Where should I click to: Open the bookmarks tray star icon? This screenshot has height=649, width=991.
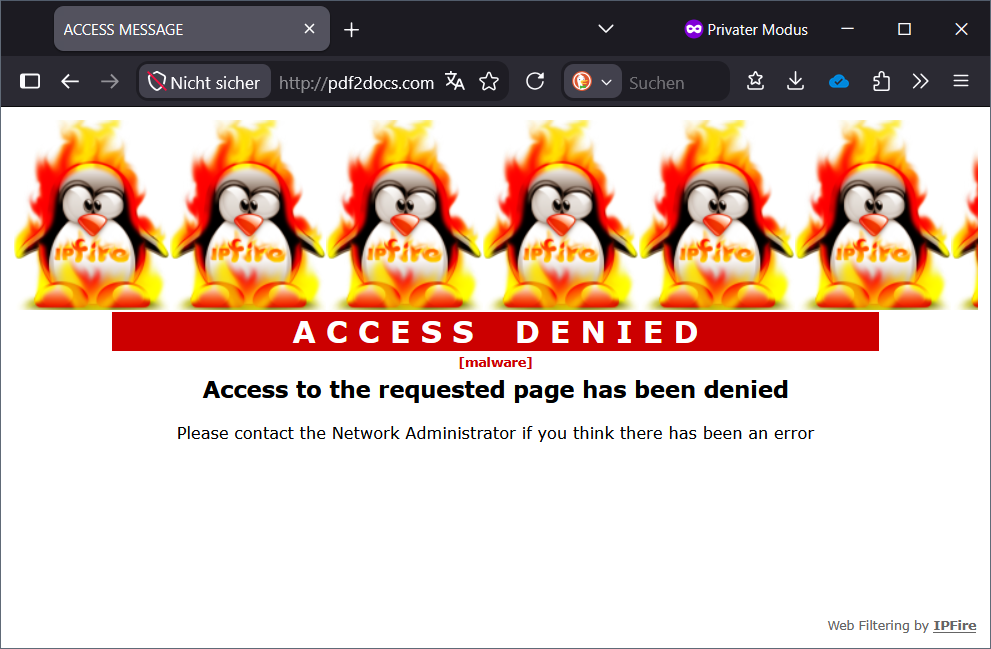[x=755, y=82]
